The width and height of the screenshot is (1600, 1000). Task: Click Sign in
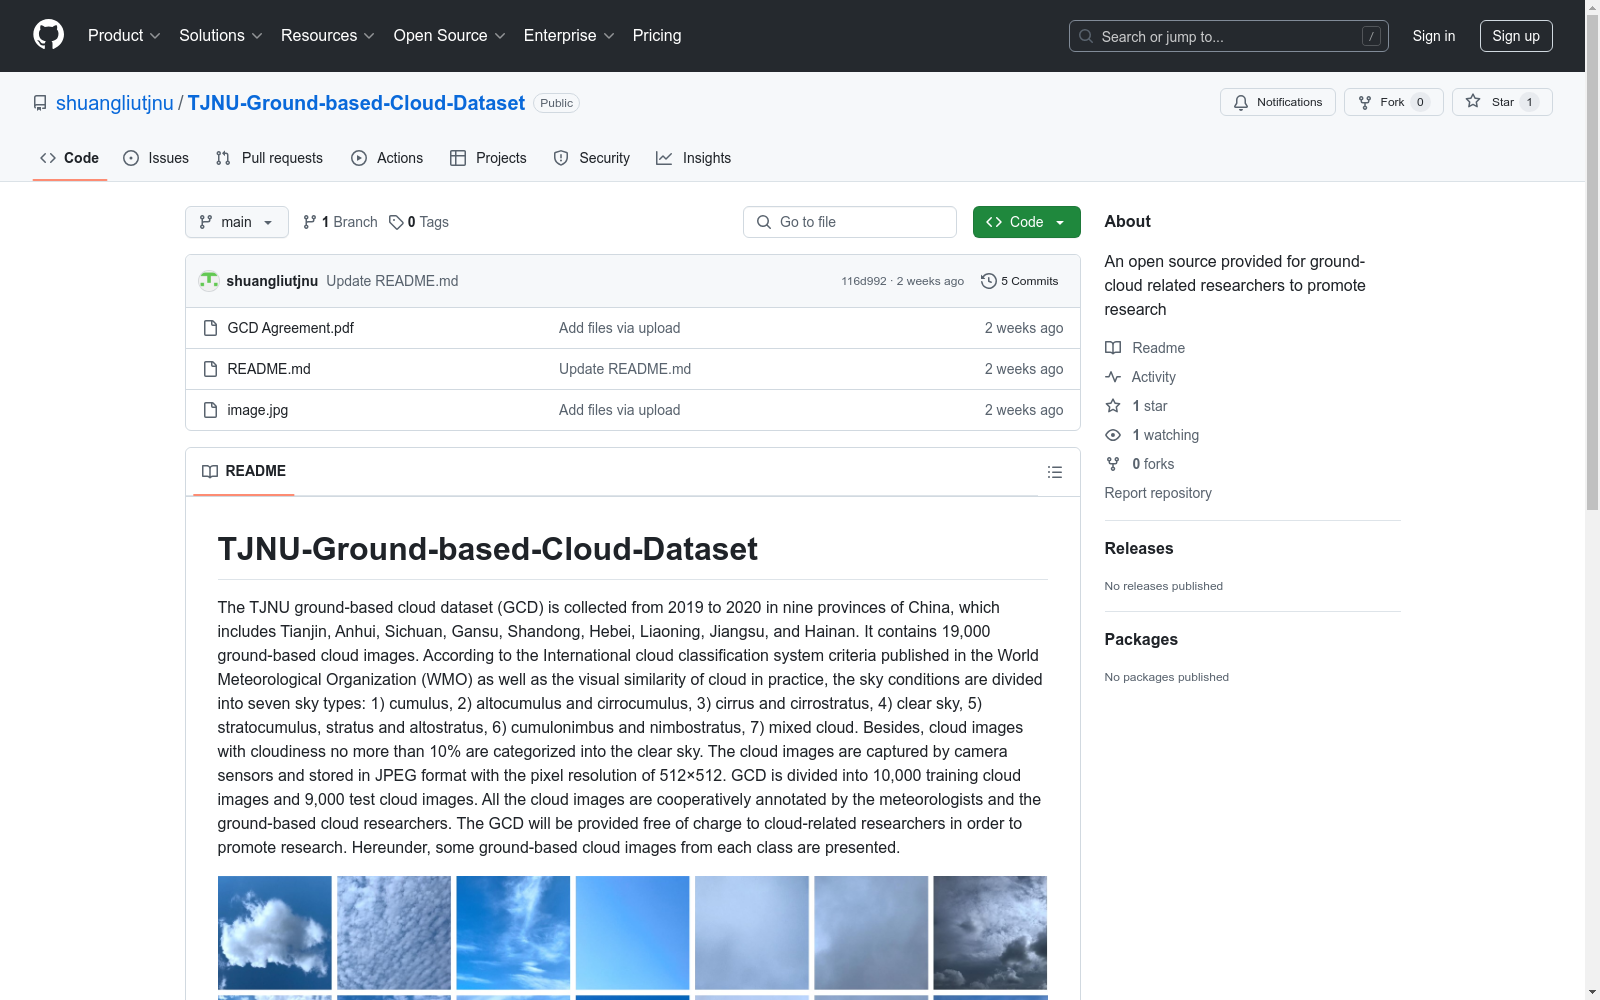pos(1433,36)
